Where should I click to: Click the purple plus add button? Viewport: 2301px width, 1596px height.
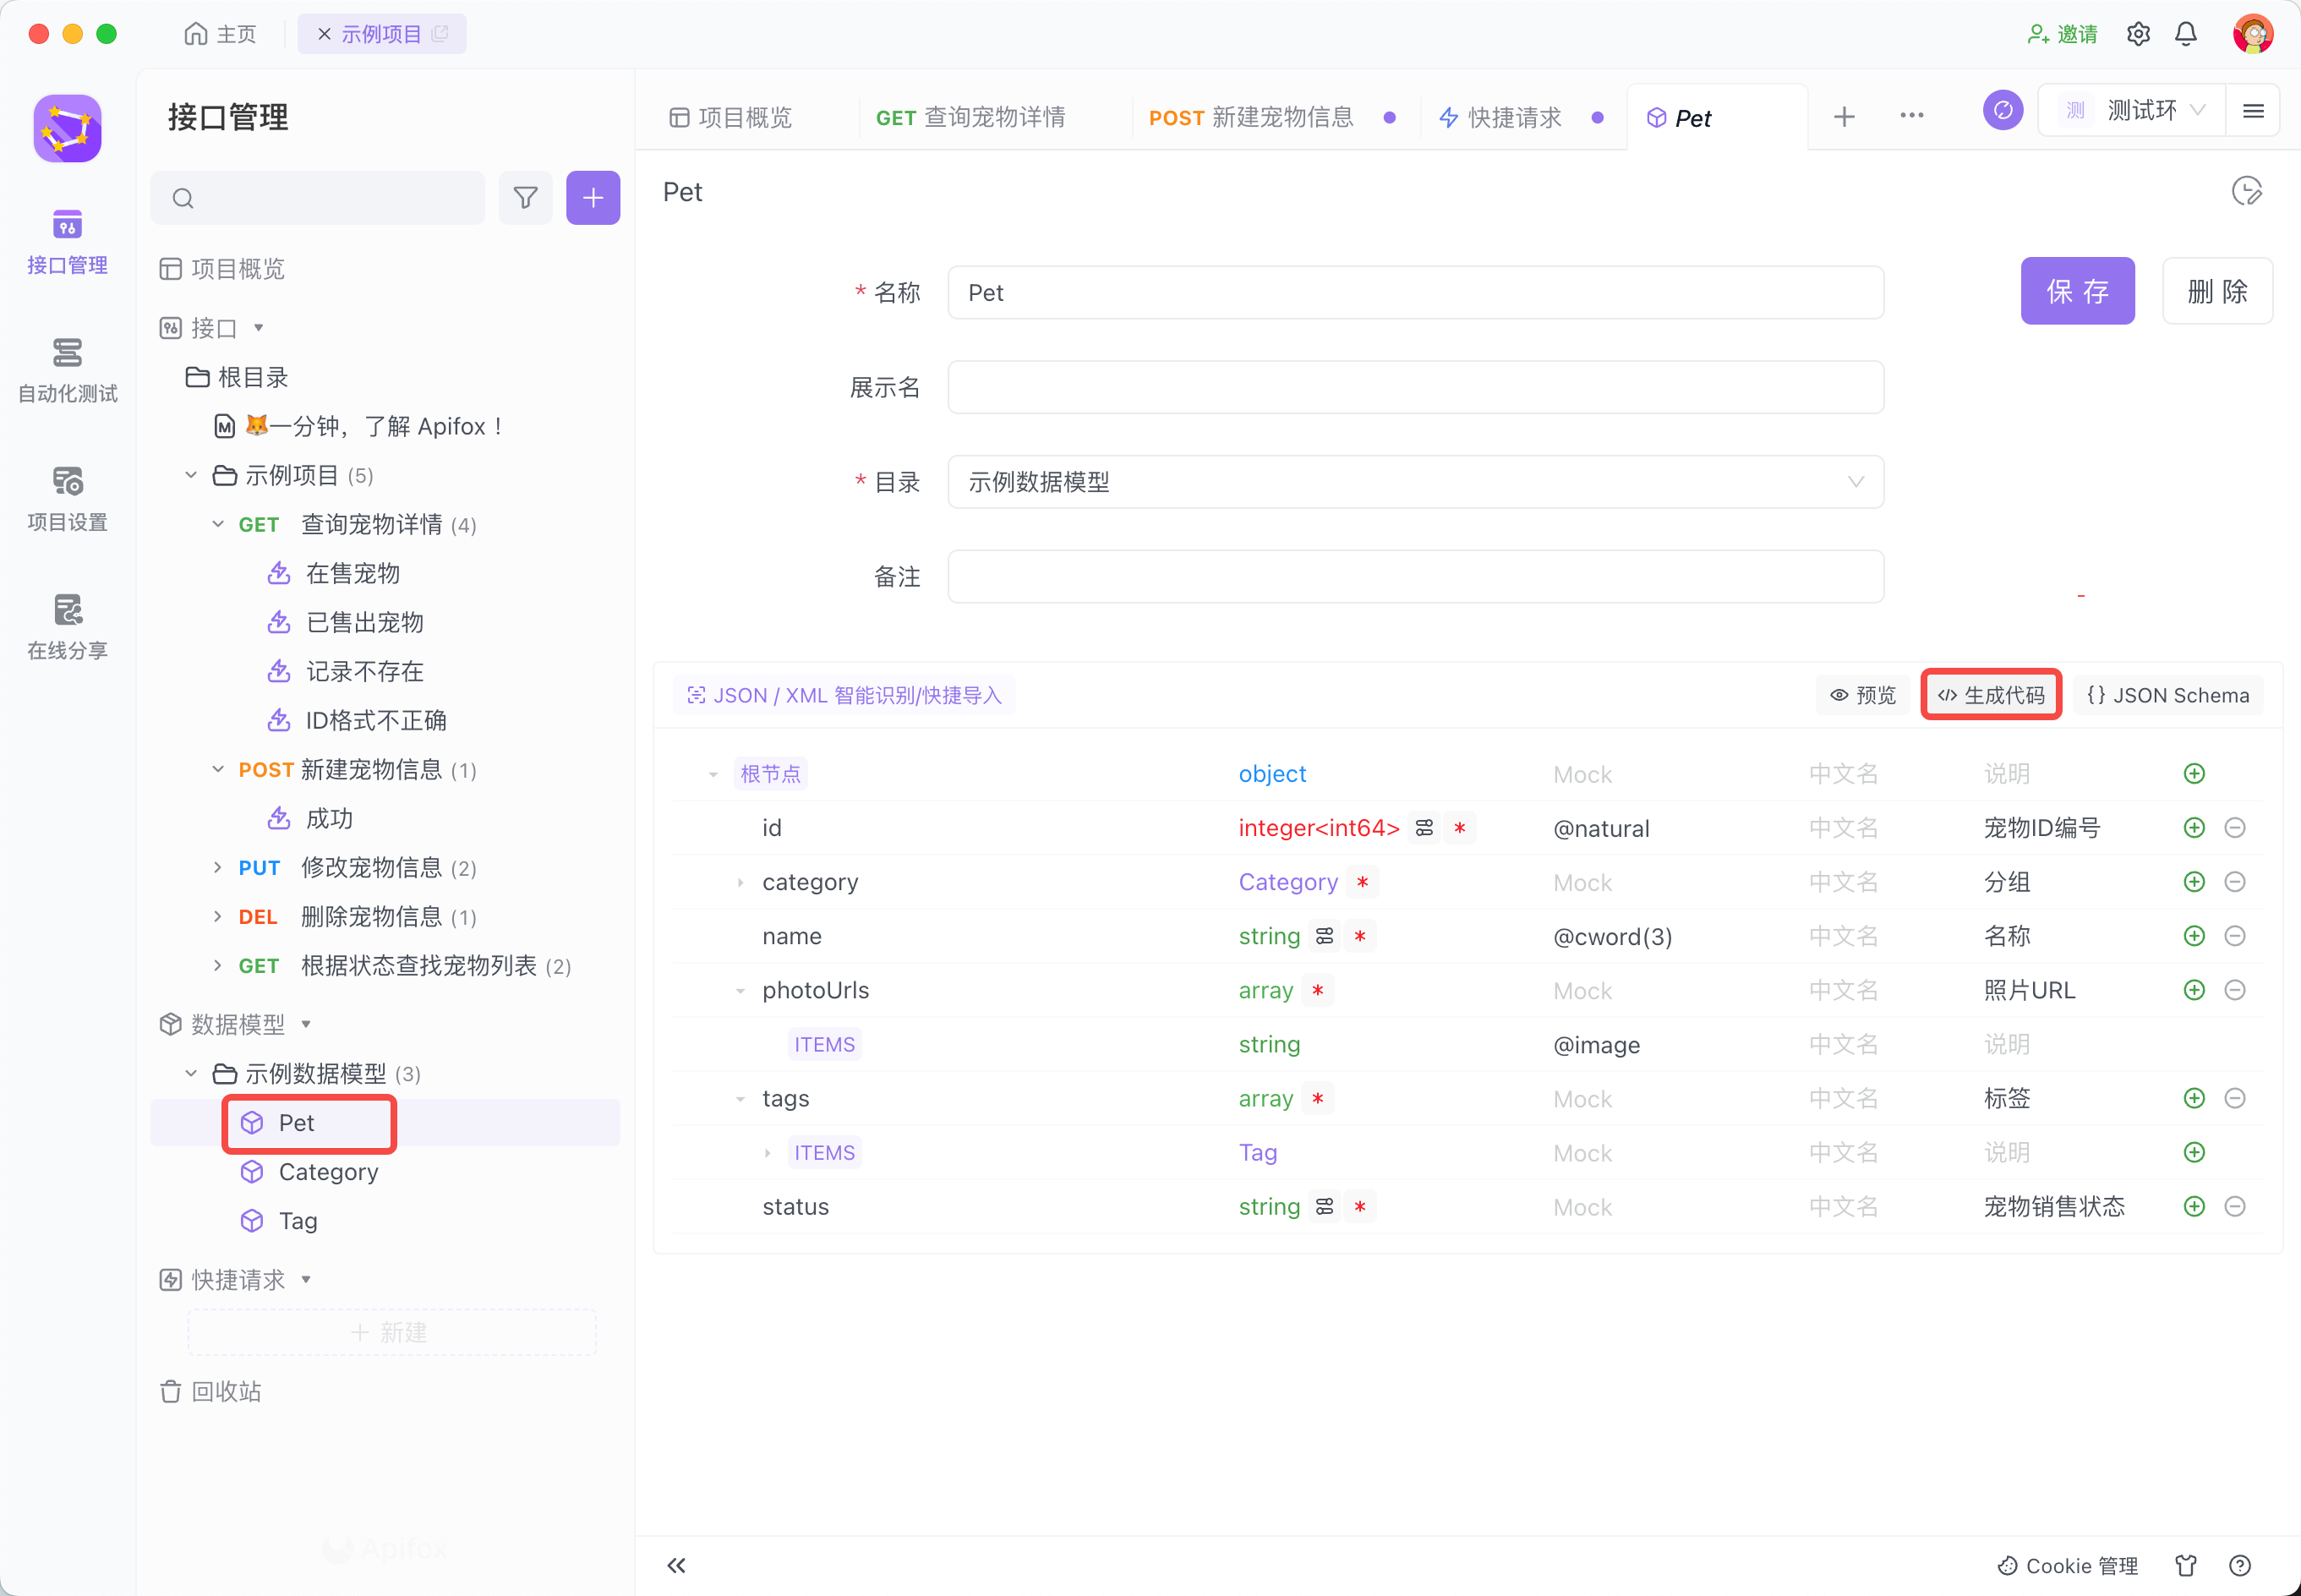(x=593, y=198)
